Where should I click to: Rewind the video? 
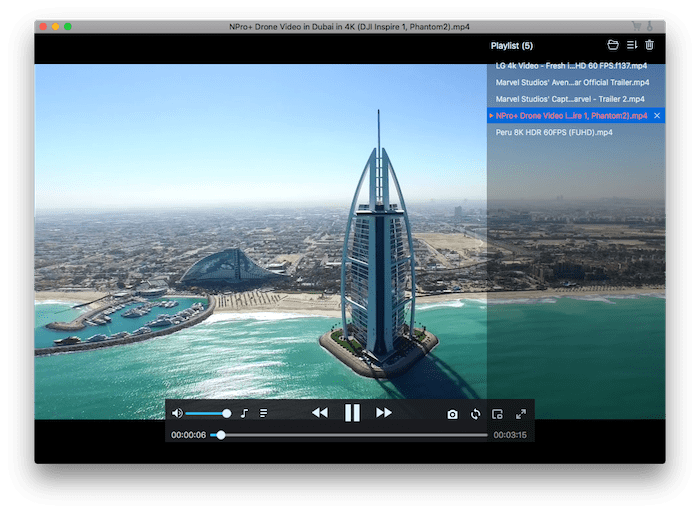click(319, 413)
